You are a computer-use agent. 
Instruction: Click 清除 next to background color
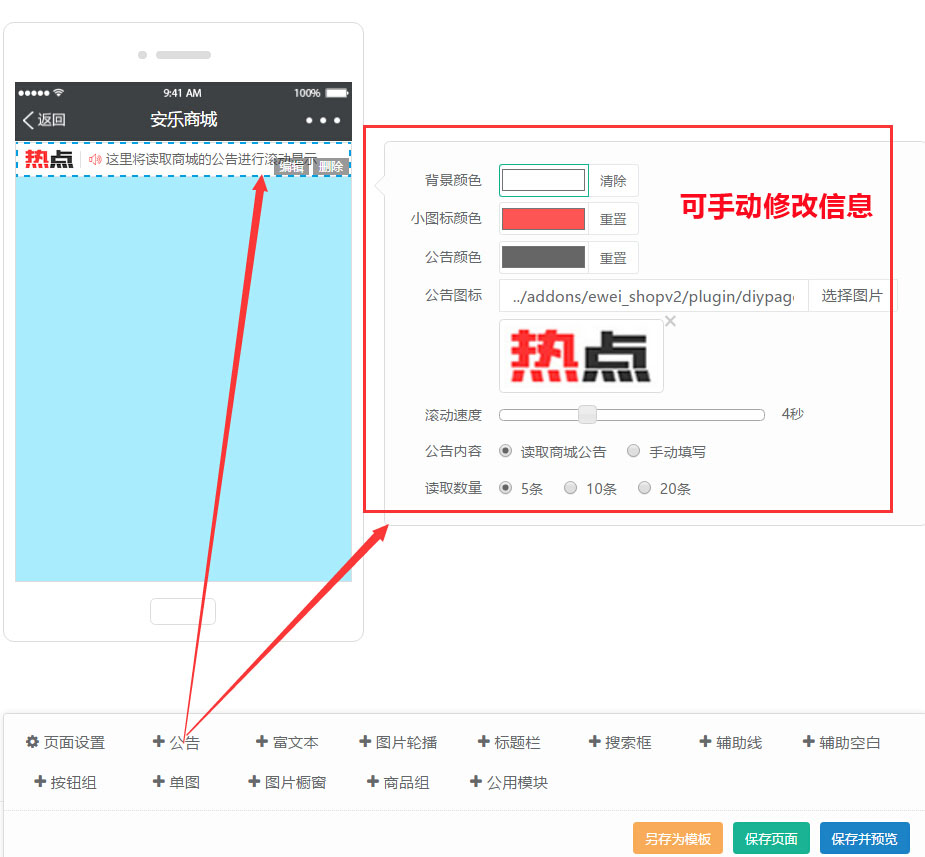613,181
